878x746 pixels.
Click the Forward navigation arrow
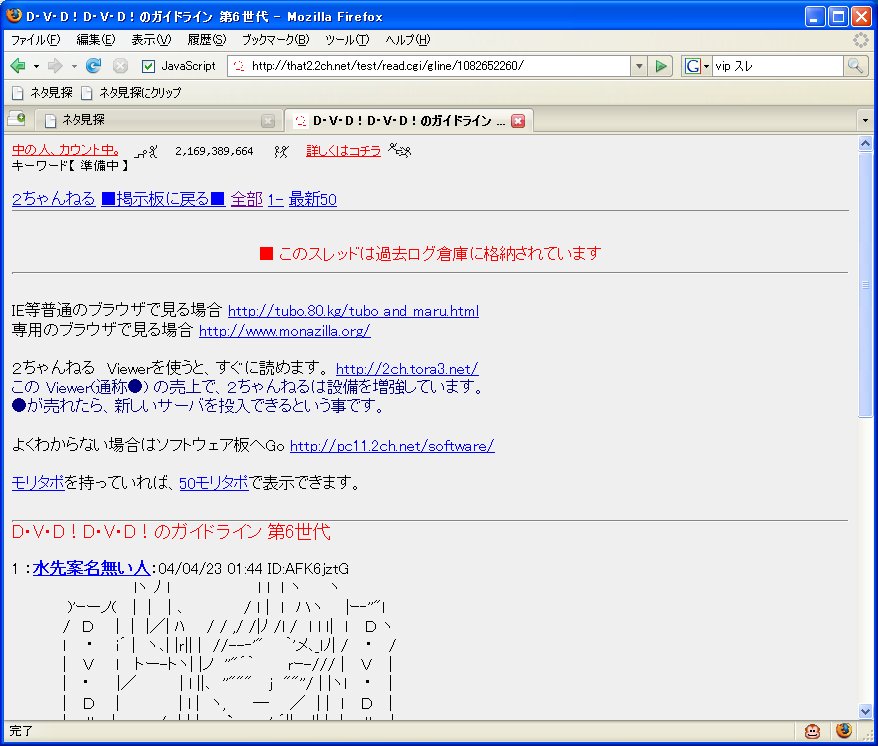(55, 66)
